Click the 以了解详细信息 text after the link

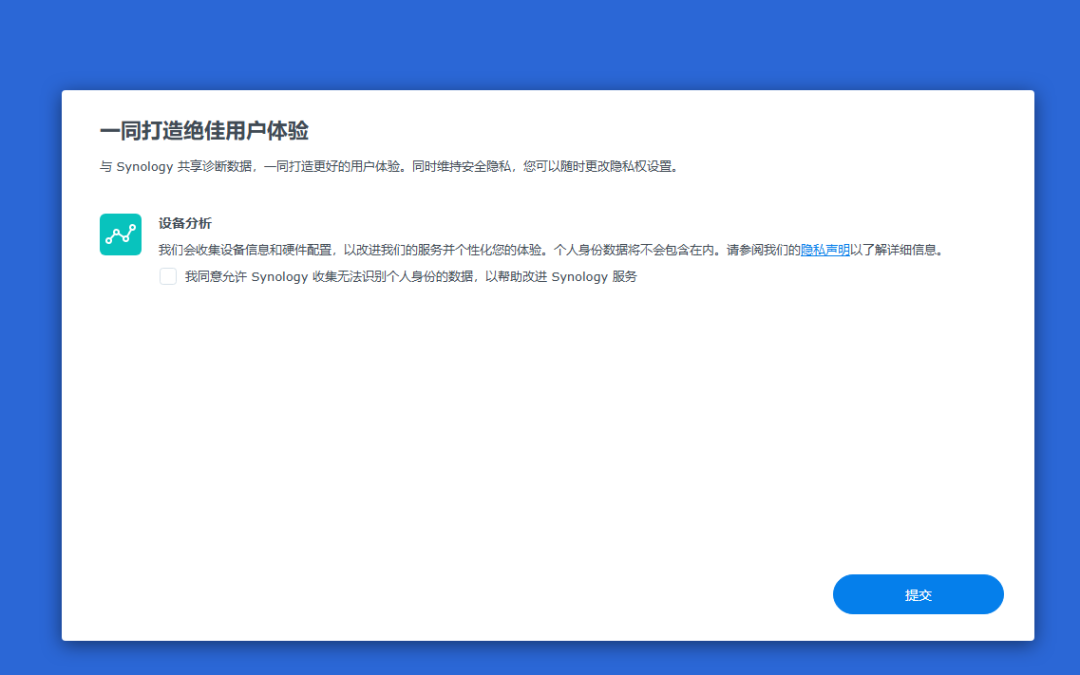tap(896, 251)
